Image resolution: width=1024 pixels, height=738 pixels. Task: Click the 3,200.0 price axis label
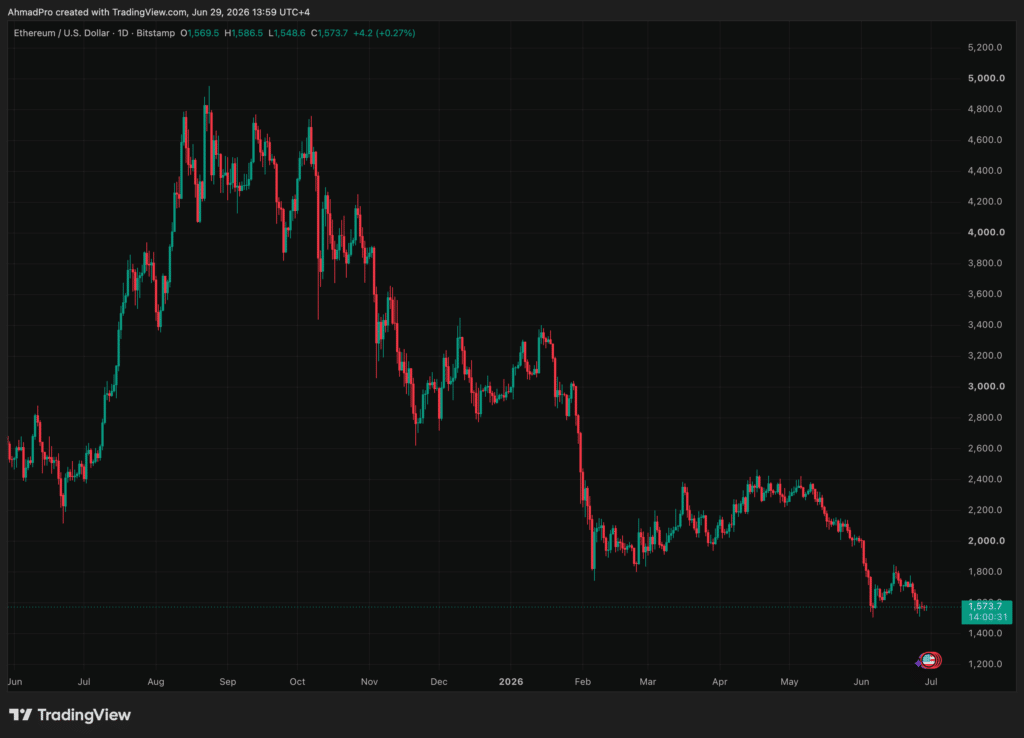pos(985,356)
